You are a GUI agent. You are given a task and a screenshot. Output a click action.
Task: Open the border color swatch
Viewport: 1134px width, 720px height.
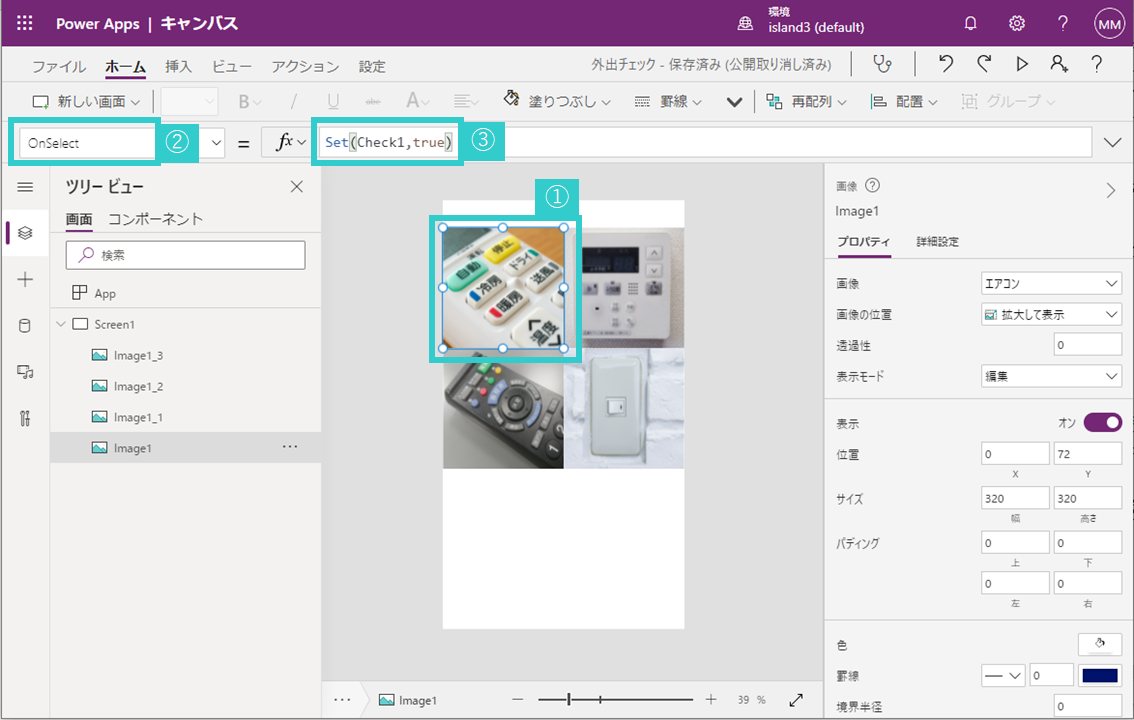pos(1099,675)
